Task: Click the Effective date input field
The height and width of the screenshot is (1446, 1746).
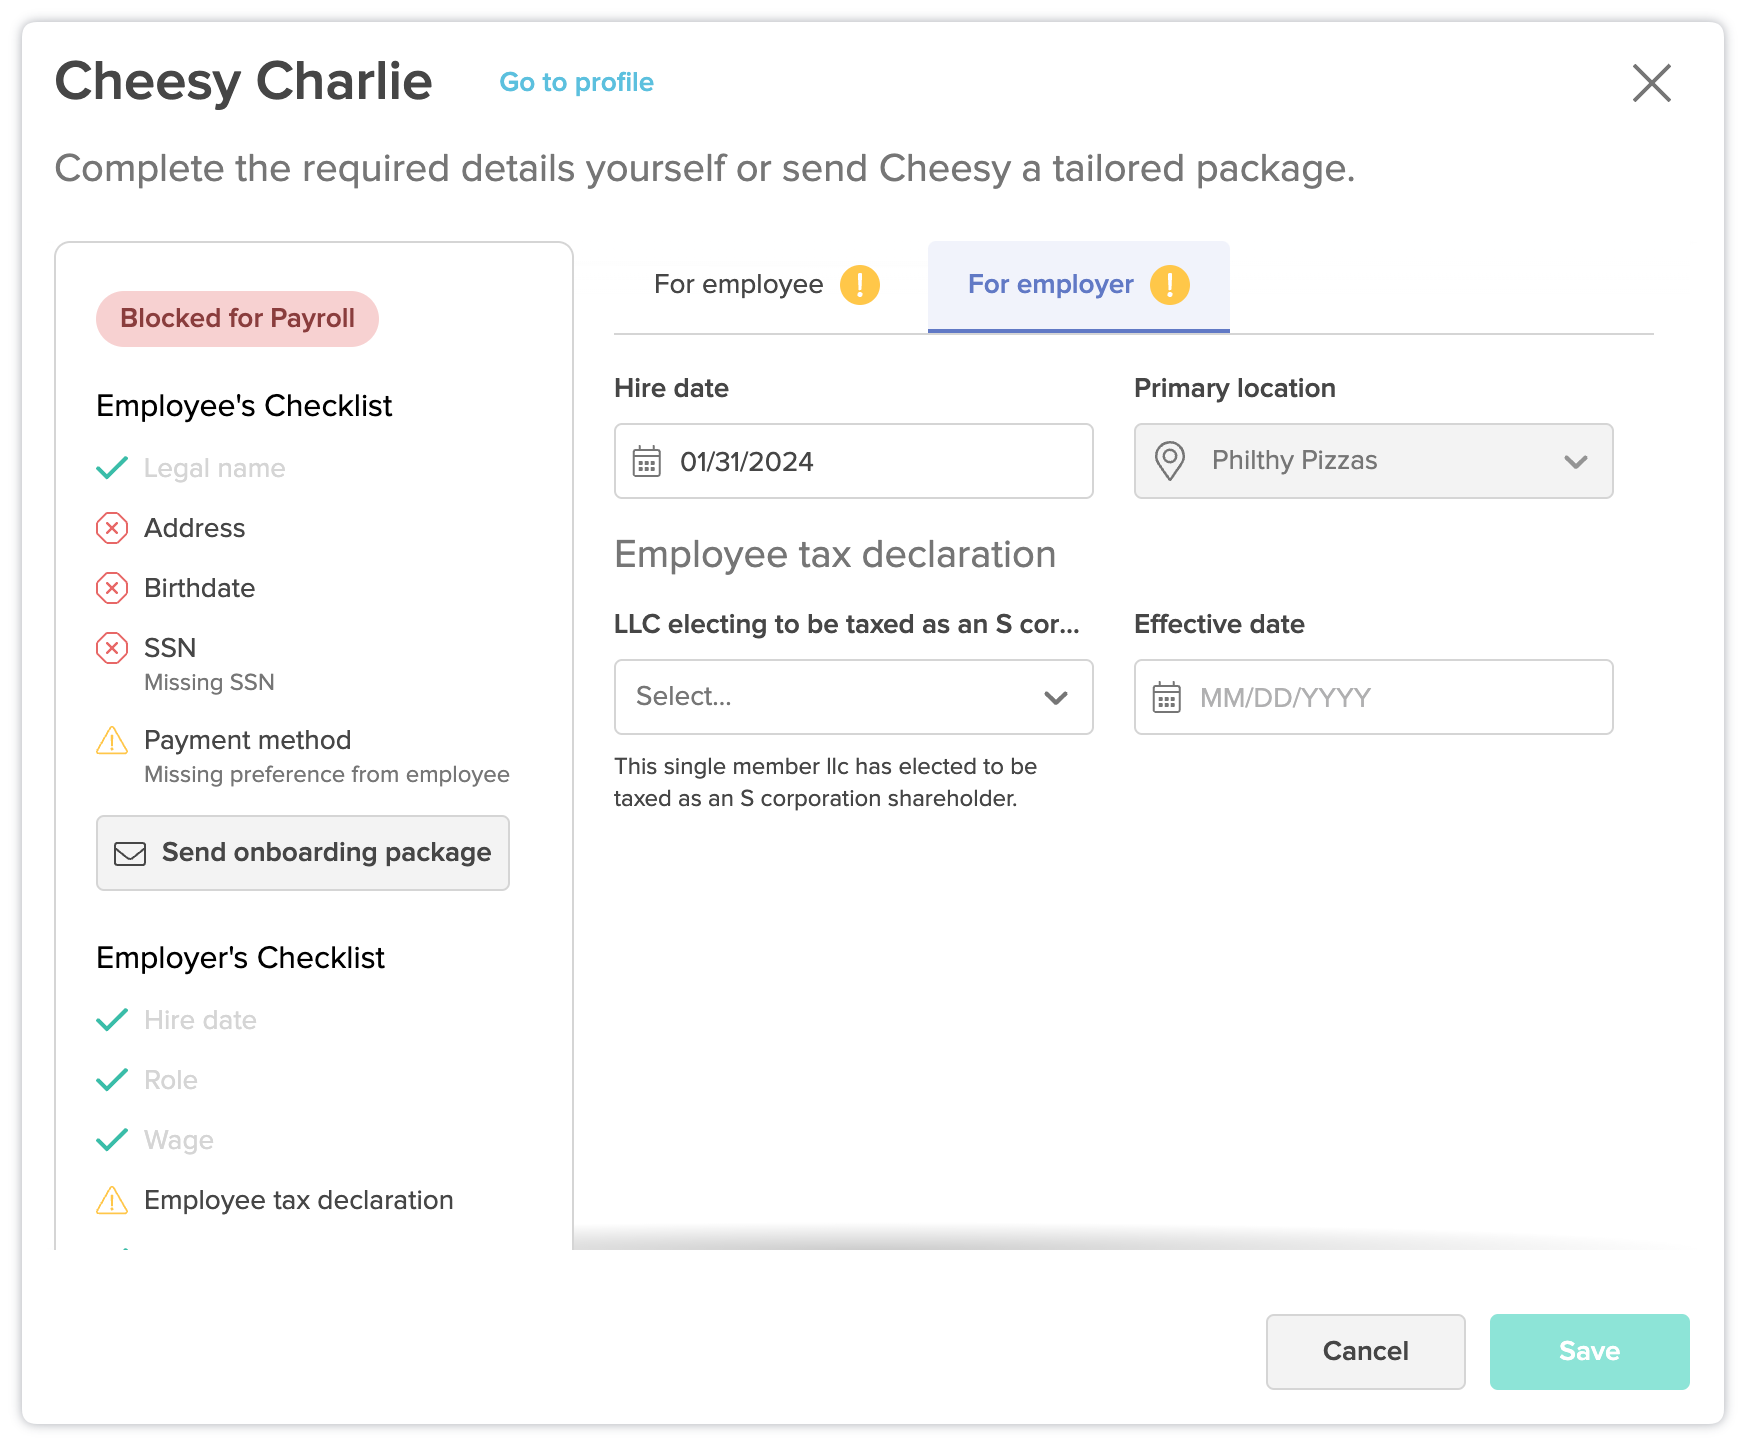Action: [x=1373, y=697]
